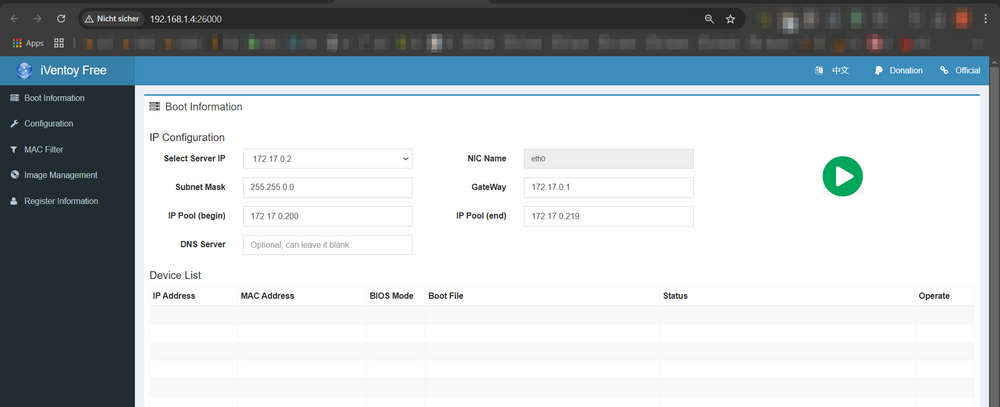Open browser zoom magnifier icon
This screenshot has width=1000, height=407.
(x=709, y=19)
